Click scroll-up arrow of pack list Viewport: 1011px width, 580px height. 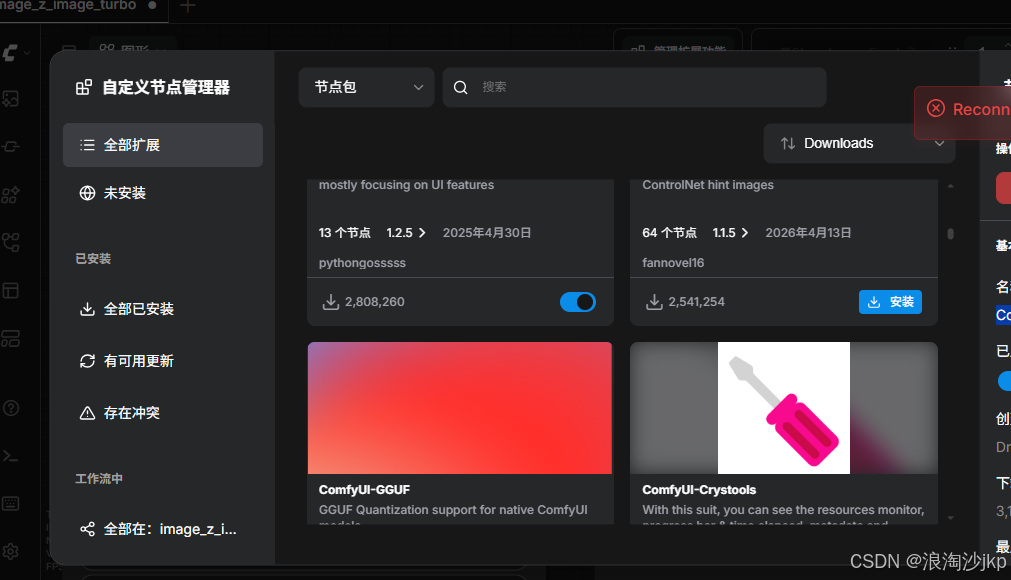[x=950, y=186]
